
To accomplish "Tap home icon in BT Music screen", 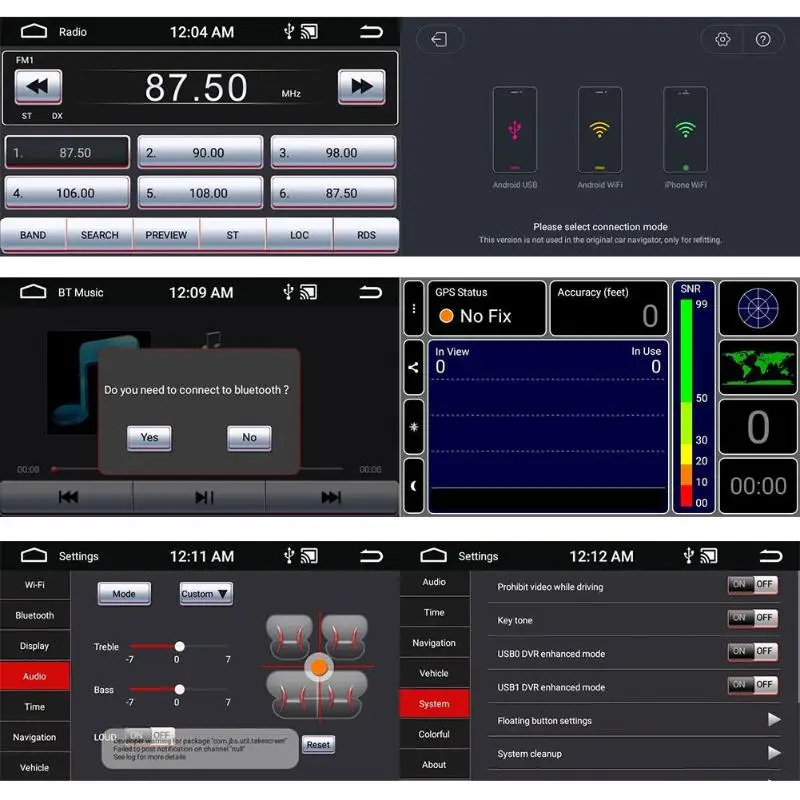I will pos(33,292).
